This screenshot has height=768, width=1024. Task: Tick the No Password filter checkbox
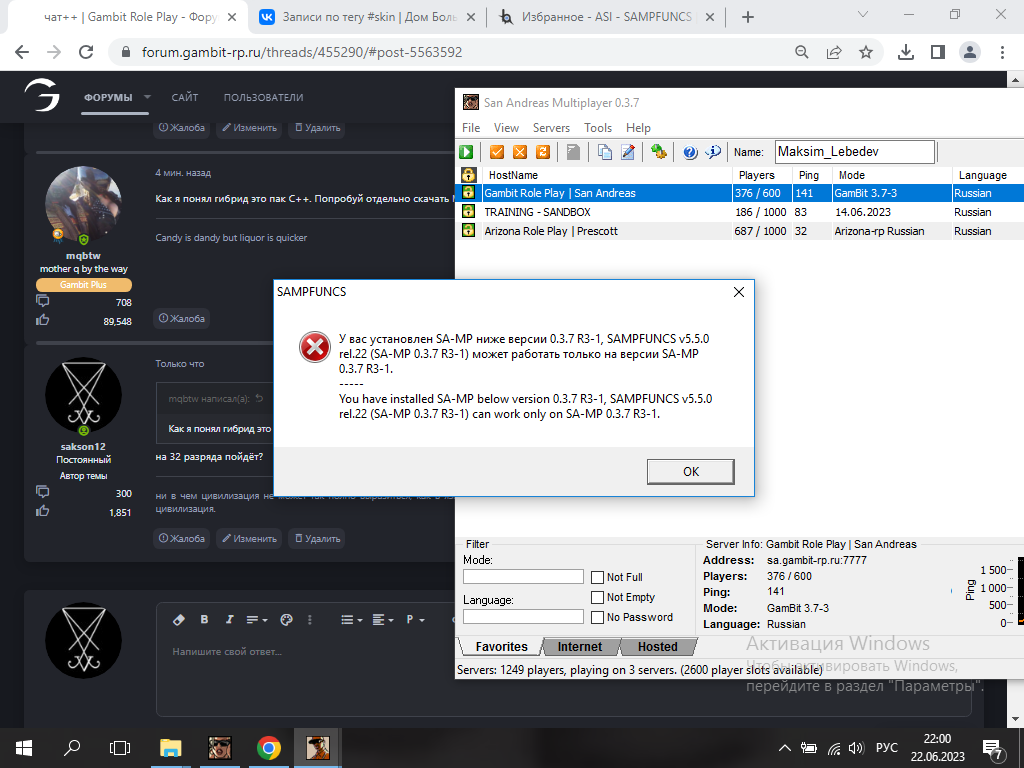pyautogui.click(x=598, y=617)
